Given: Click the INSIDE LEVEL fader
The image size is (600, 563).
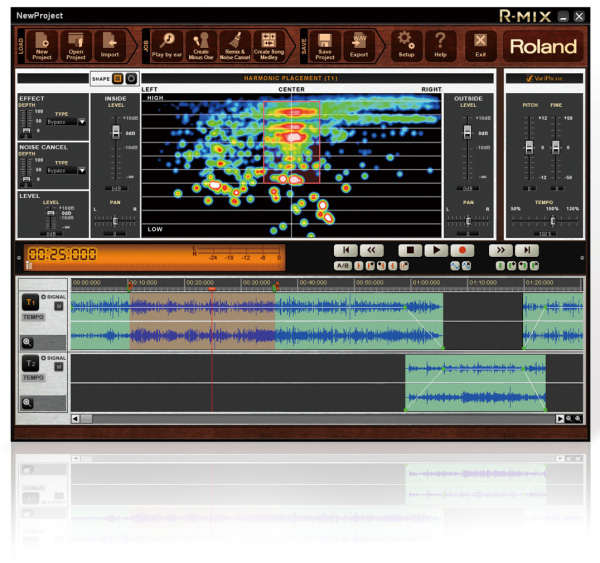Looking at the screenshot, I should click(116, 132).
